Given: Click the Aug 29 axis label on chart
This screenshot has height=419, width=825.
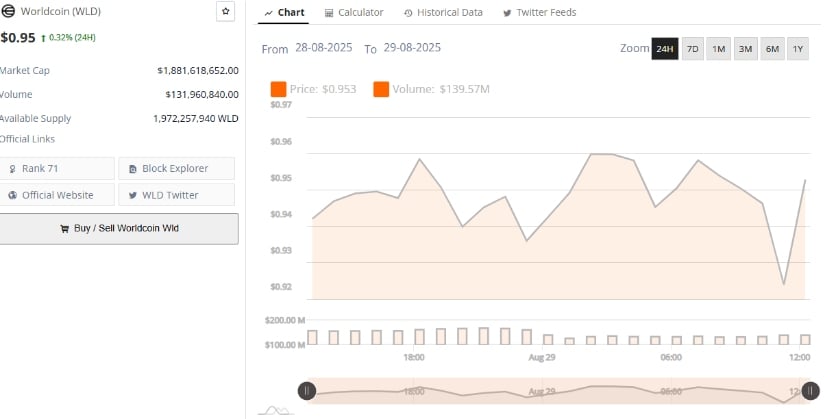Looking at the screenshot, I should pyautogui.click(x=542, y=357).
